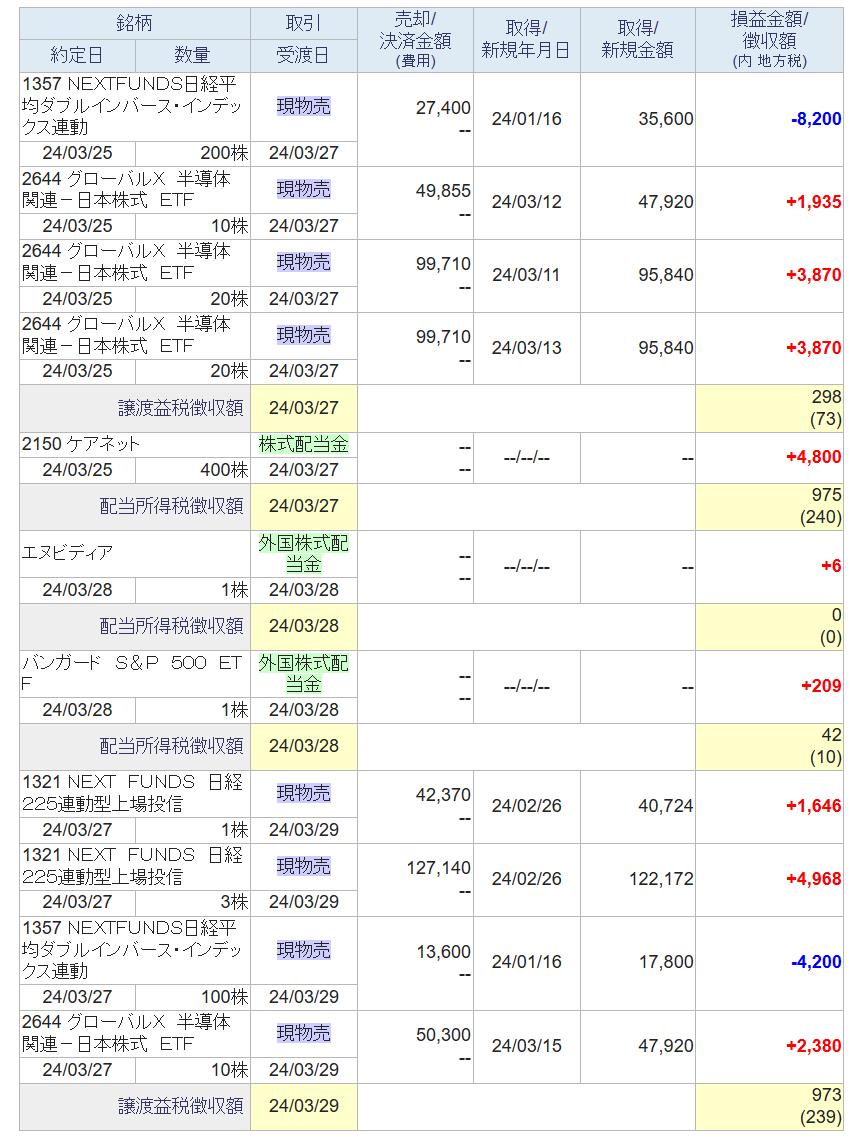Image resolution: width=858 pixels, height=1146 pixels.
Task: Click the 売却/決済金額 column header
Action: 415,40
